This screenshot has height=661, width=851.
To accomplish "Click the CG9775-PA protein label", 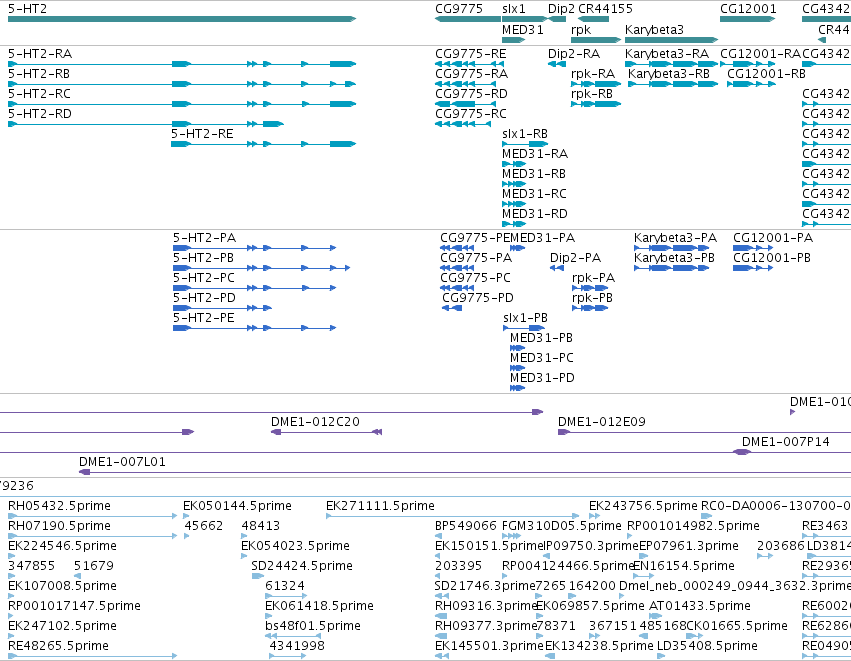I will 477,258.
